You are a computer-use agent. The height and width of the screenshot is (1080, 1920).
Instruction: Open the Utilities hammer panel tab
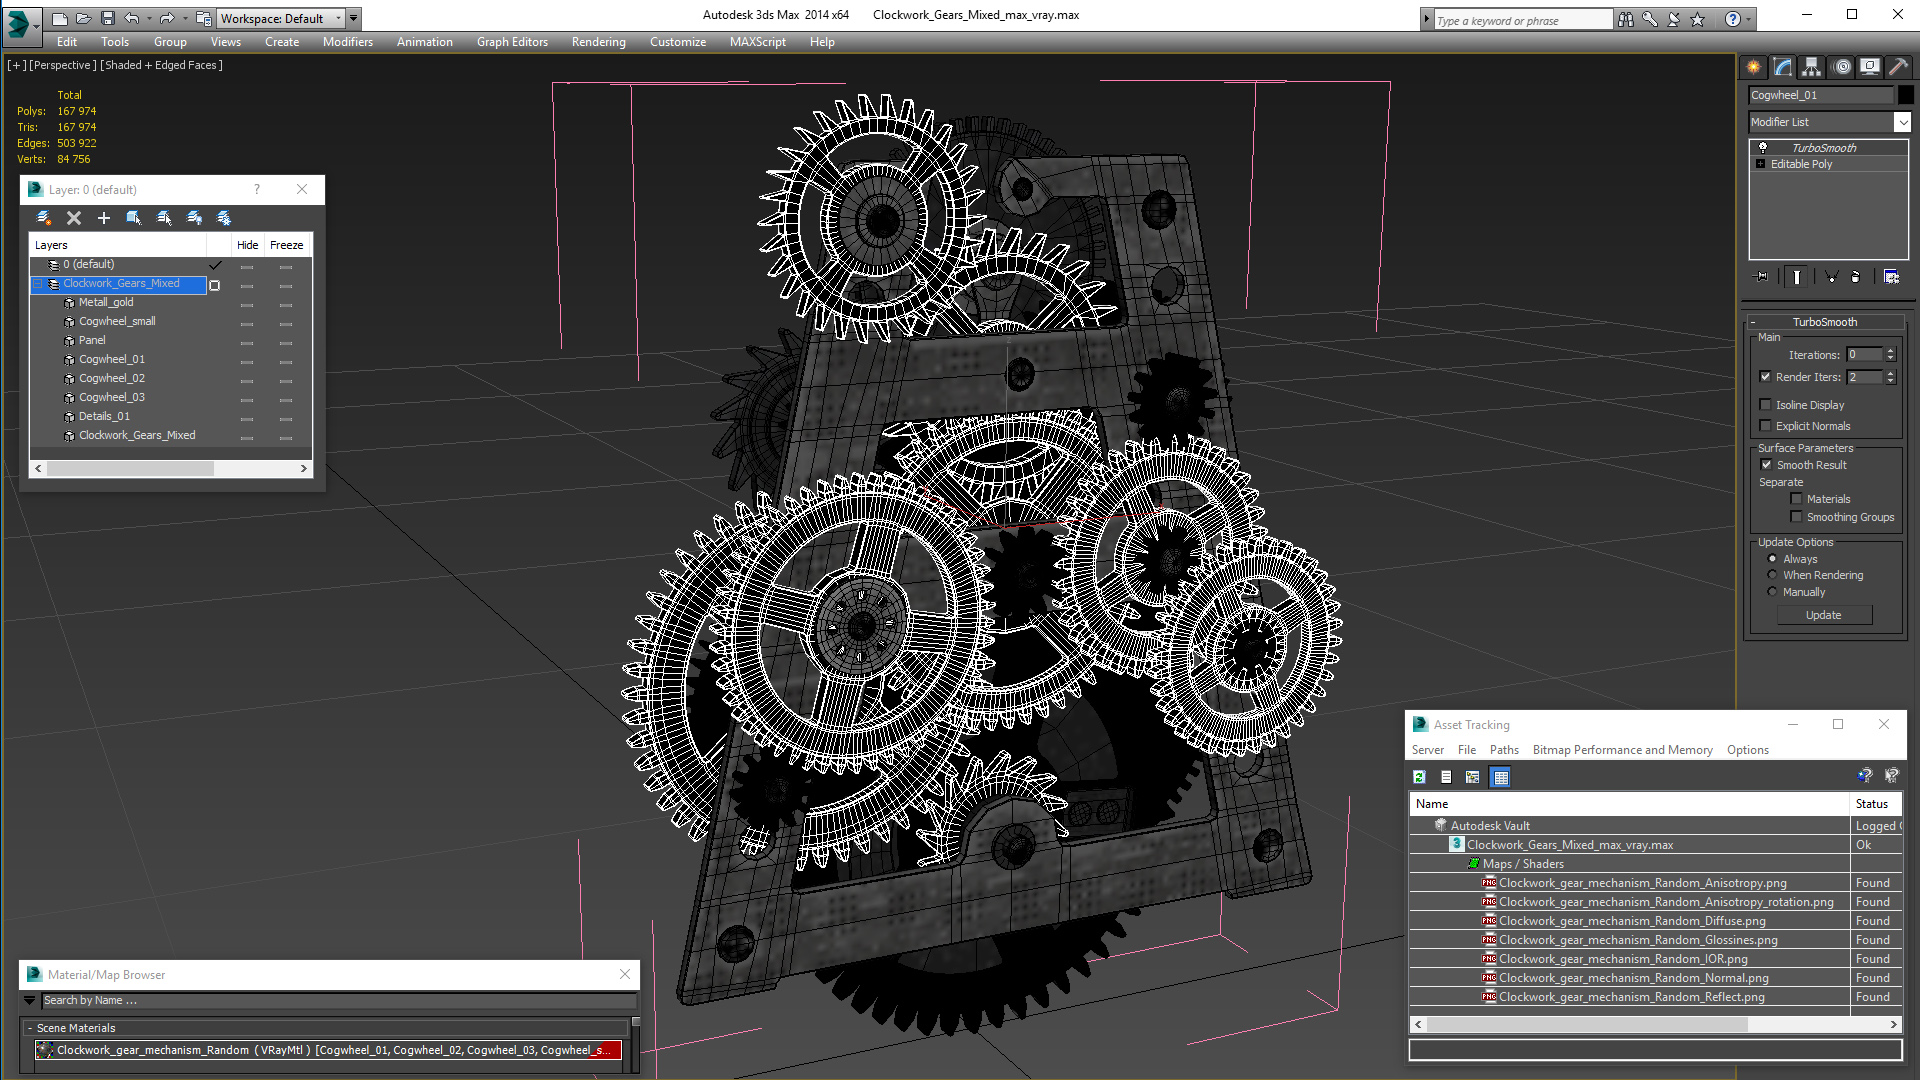1898,67
